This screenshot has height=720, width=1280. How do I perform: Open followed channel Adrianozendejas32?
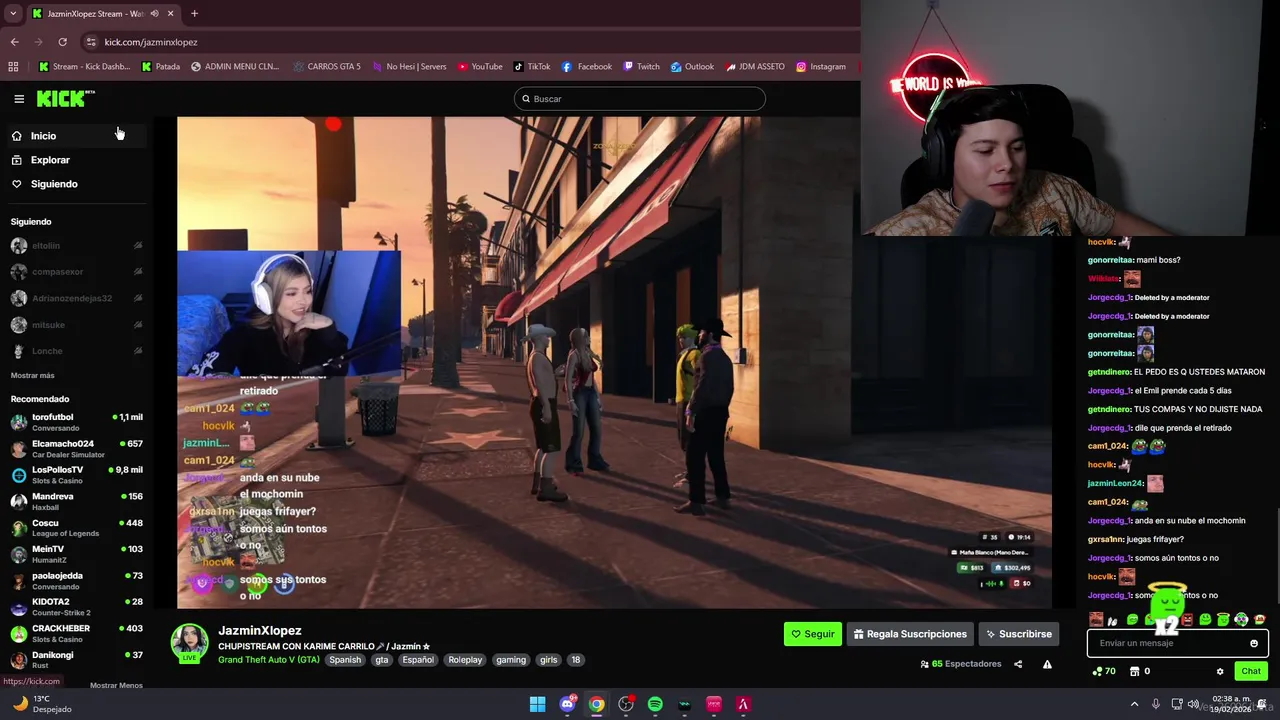76,298
